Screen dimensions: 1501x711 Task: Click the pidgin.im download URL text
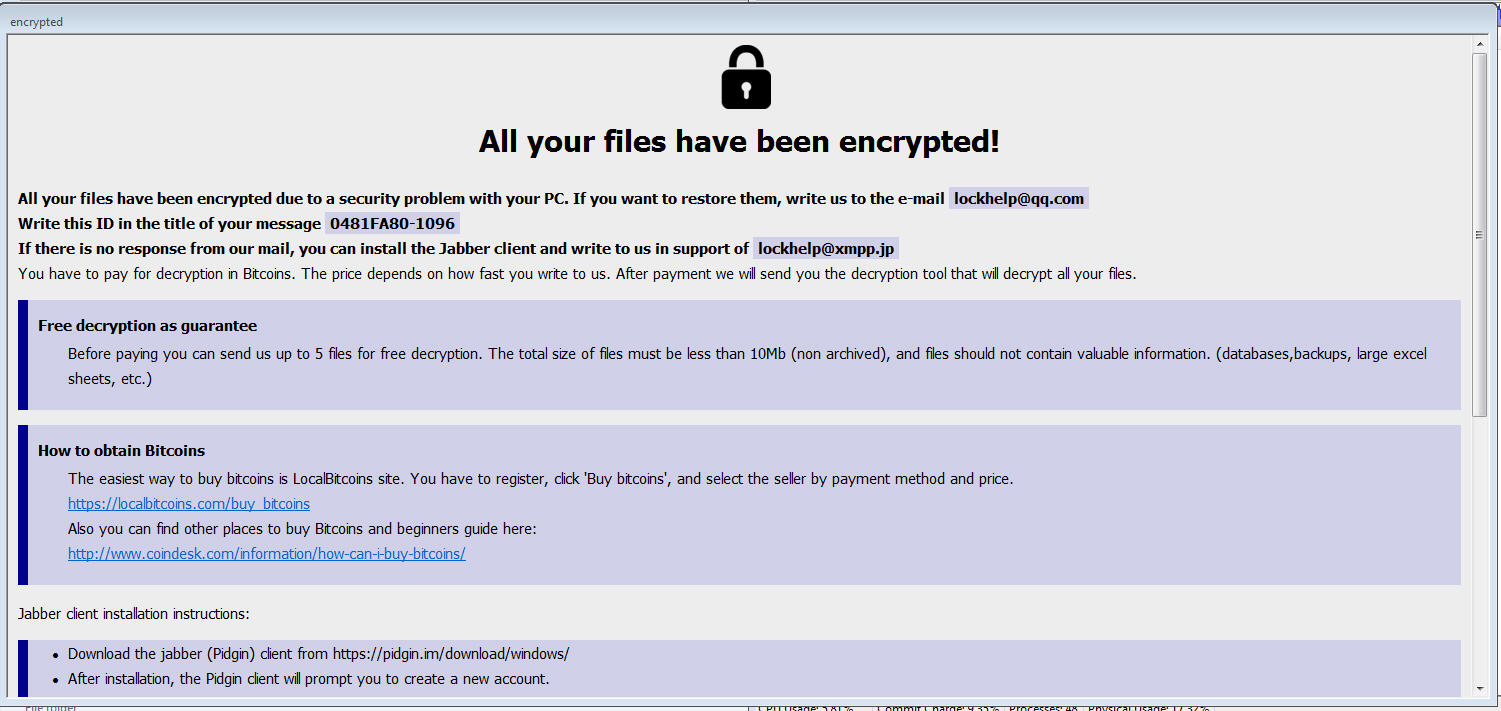[451, 654]
